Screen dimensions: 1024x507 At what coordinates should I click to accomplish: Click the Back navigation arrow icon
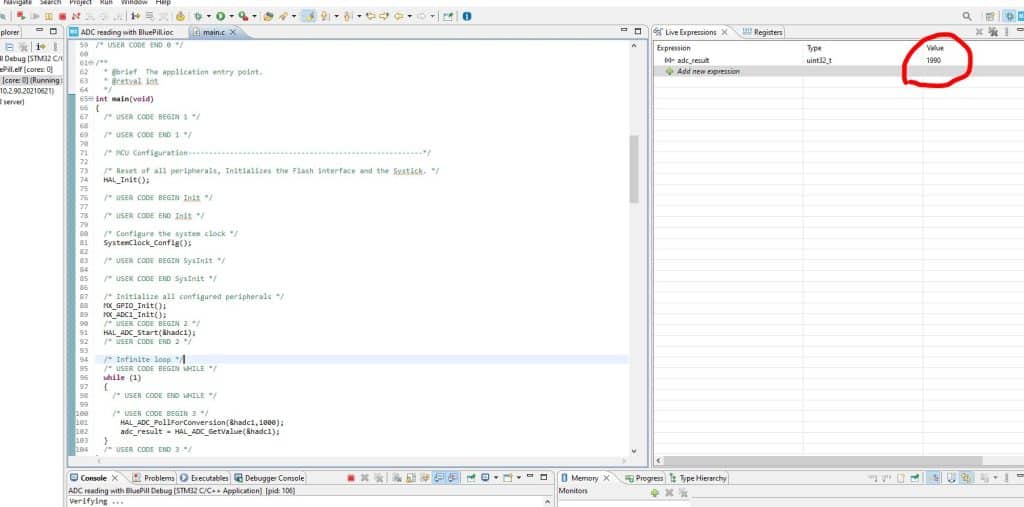pyautogui.click(x=398, y=16)
